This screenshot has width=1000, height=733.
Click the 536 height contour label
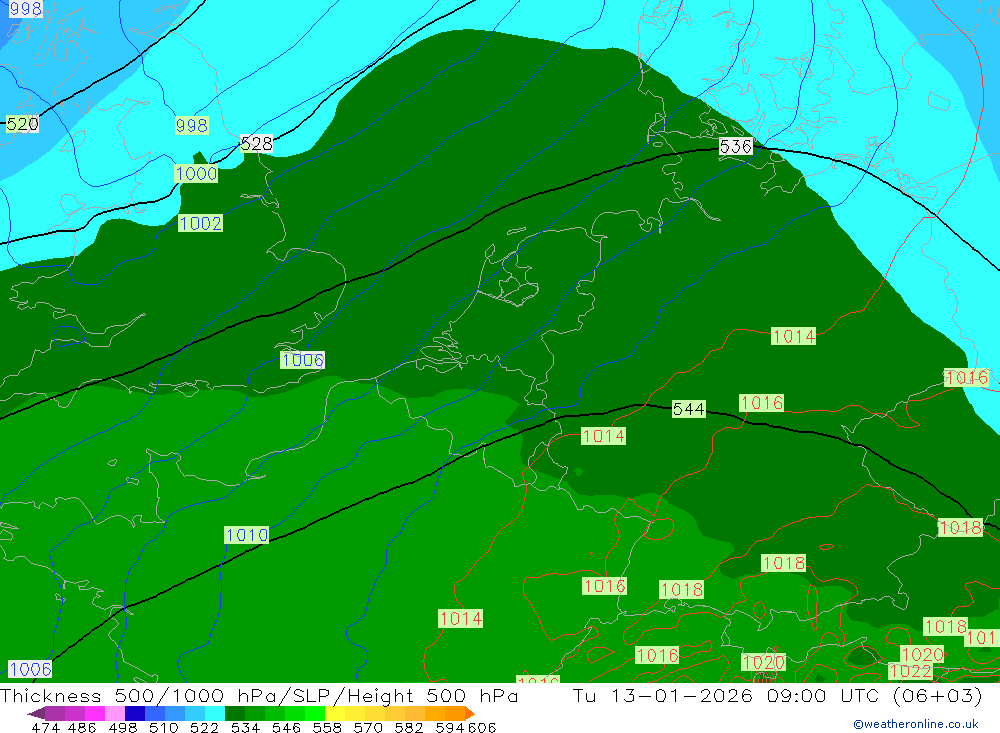click(x=736, y=146)
